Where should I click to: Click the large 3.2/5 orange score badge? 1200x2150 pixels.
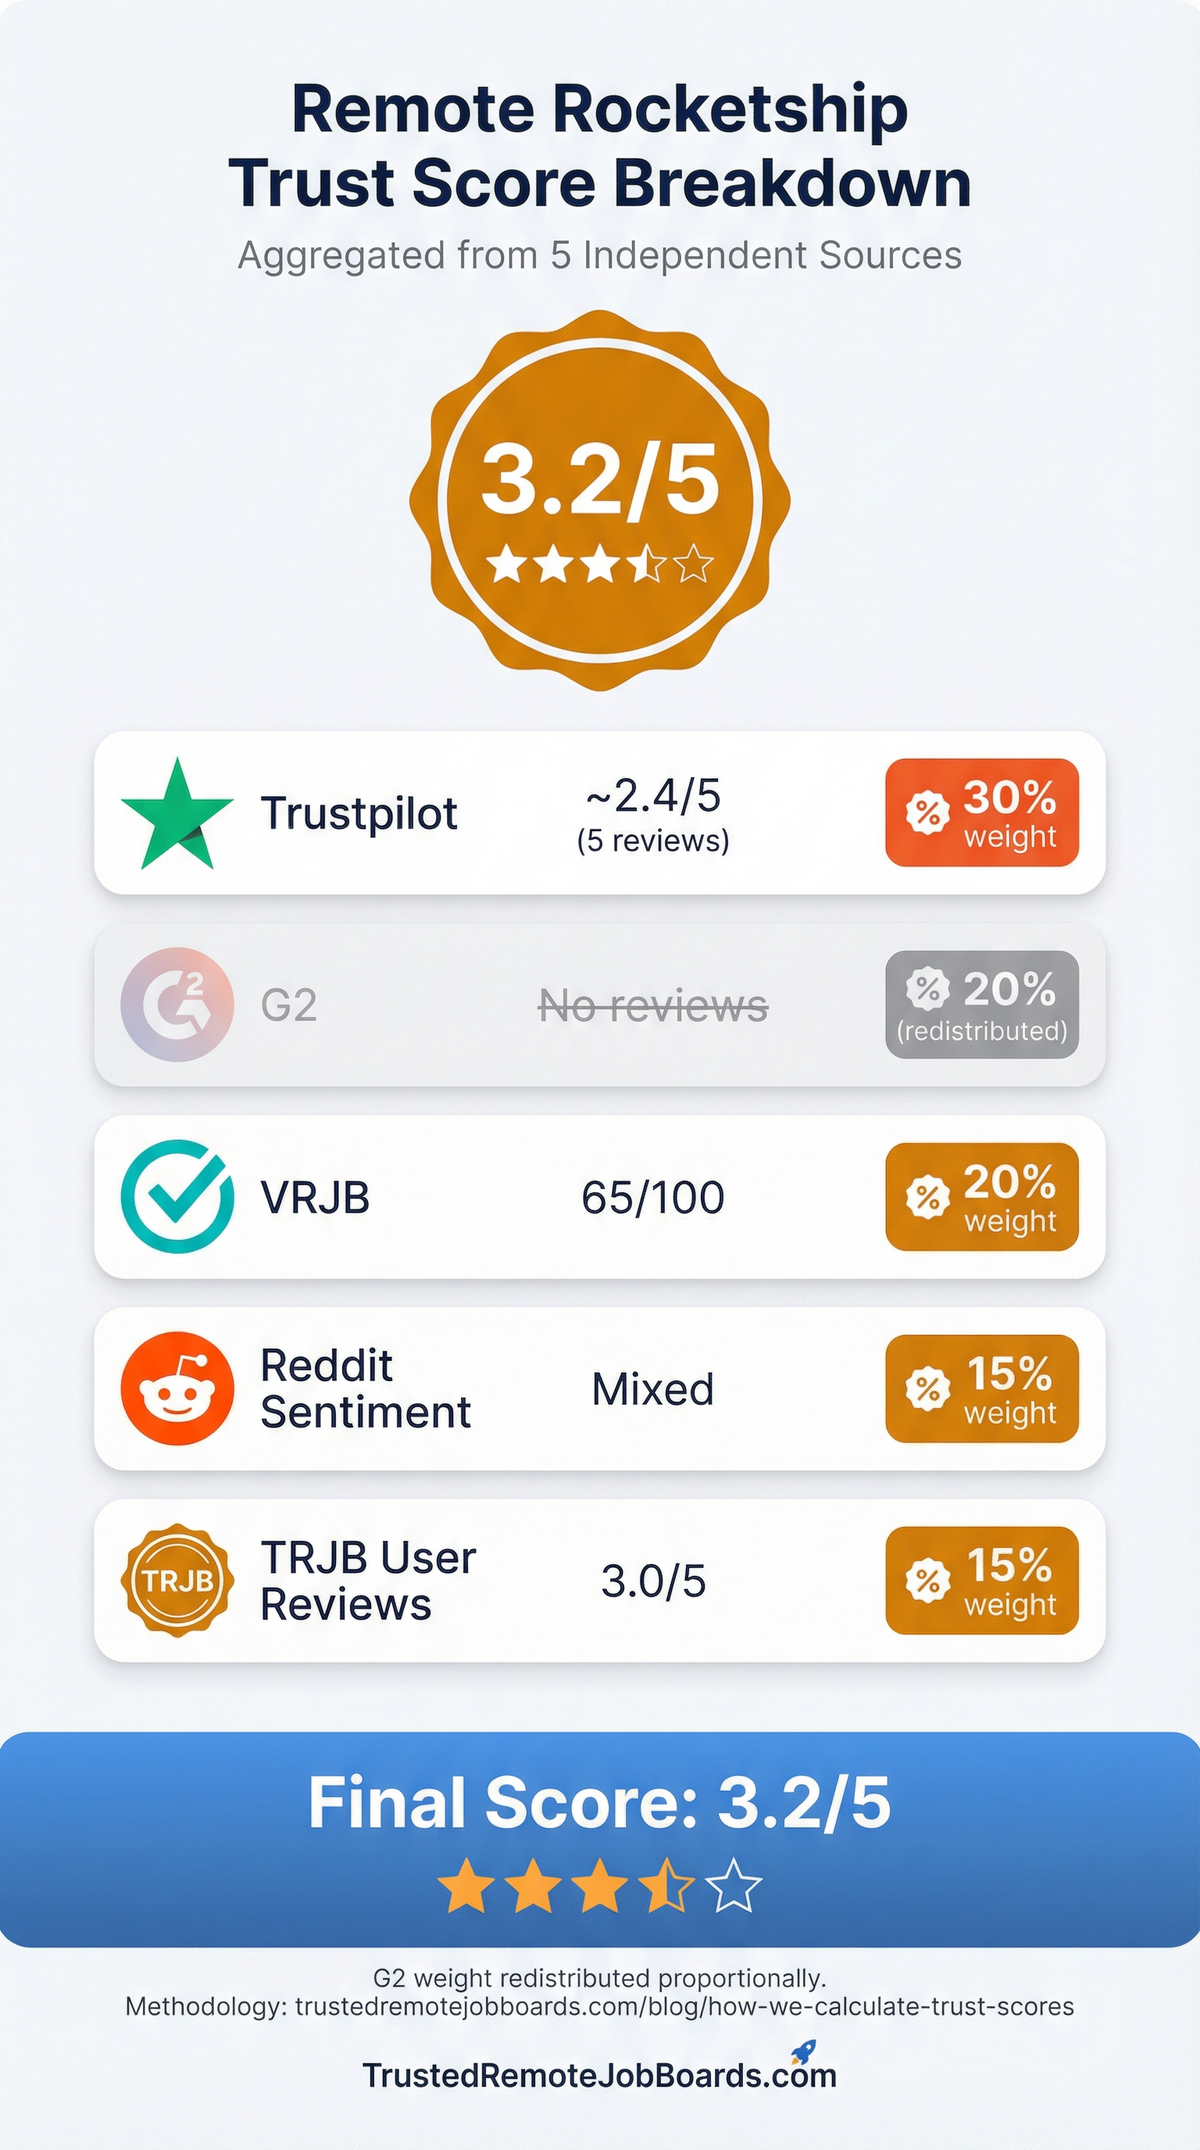600,500
